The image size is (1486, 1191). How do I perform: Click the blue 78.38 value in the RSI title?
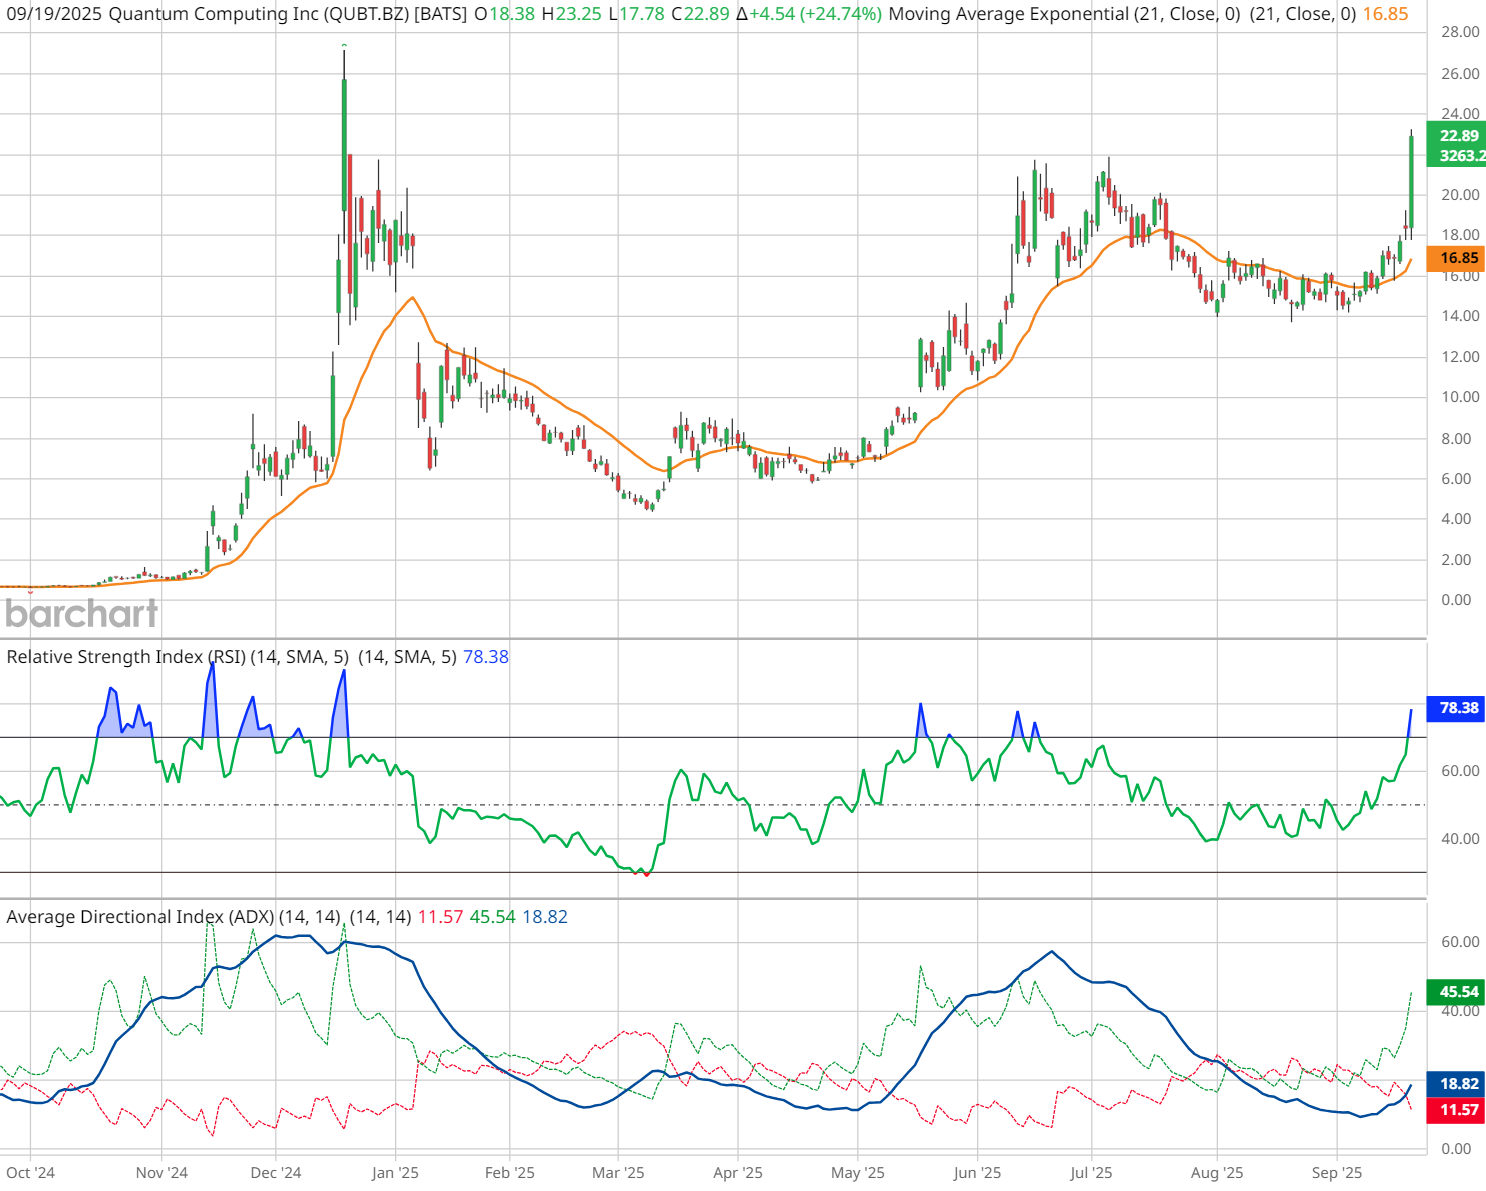(486, 657)
